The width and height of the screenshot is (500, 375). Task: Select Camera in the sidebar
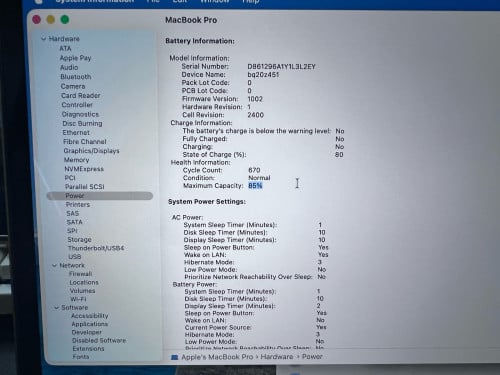coord(73,86)
